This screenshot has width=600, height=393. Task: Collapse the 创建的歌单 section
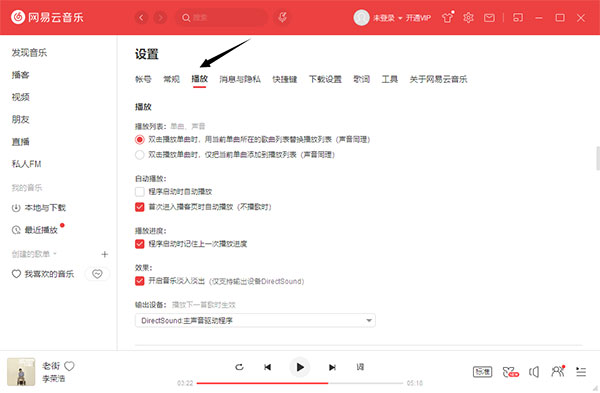click(34, 254)
